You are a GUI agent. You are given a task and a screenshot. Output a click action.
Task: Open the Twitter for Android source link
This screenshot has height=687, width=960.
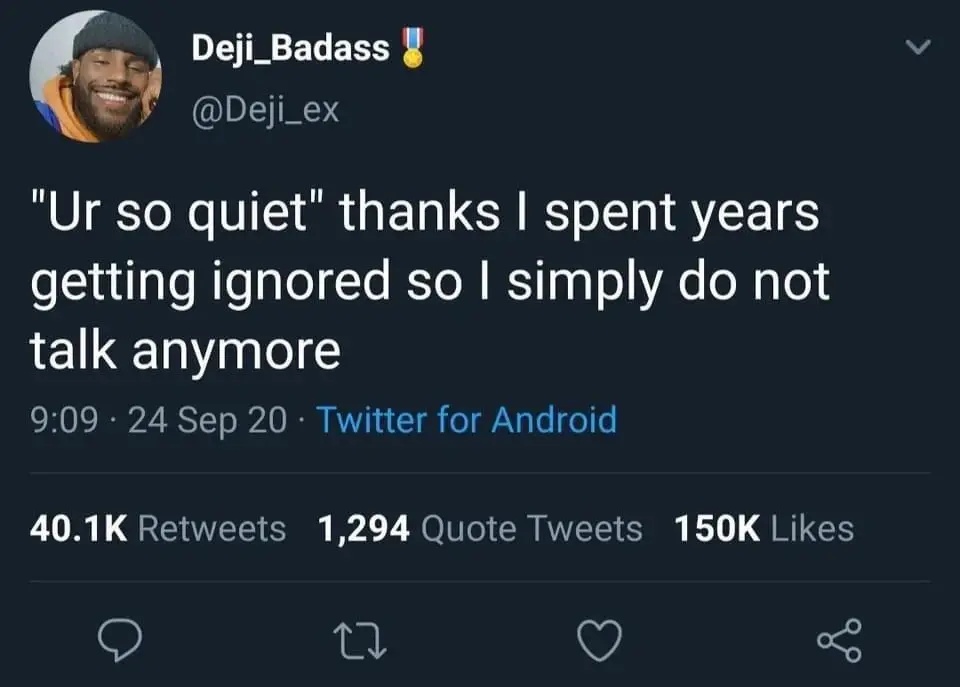coord(466,419)
